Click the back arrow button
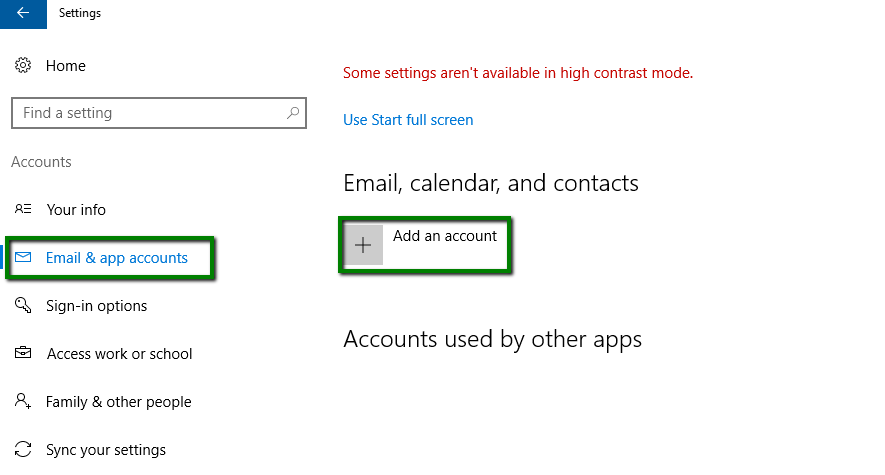Image resolution: width=885 pixels, height=475 pixels. (x=23, y=14)
